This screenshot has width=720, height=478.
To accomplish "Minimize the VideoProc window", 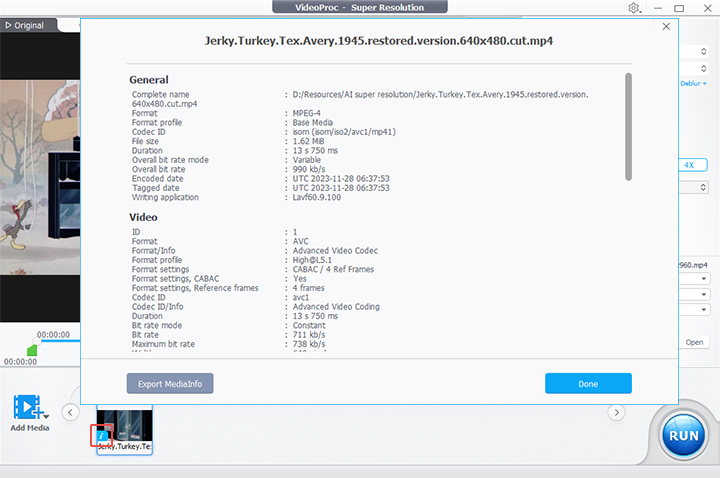I will [658, 8].
